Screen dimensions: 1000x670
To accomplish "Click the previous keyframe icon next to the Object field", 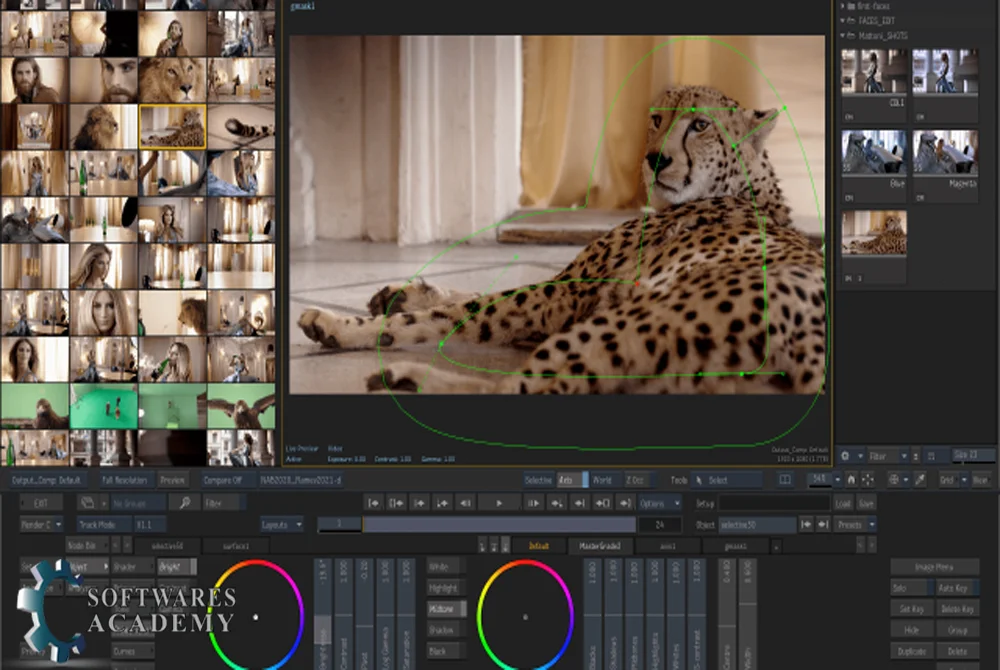I will (x=806, y=524).
